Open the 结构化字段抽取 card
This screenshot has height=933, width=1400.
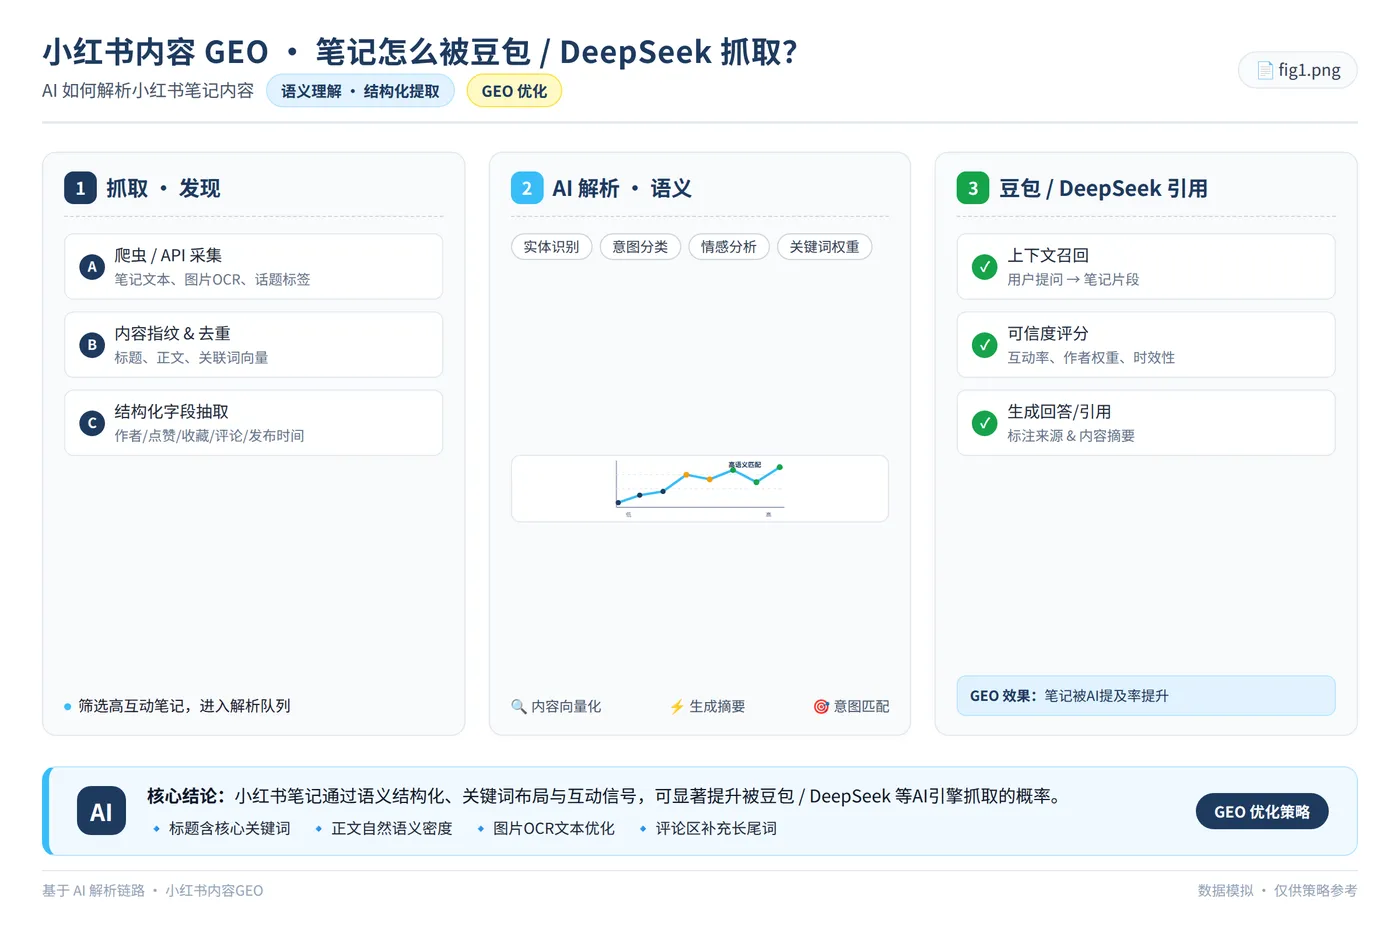pos(254,423)
